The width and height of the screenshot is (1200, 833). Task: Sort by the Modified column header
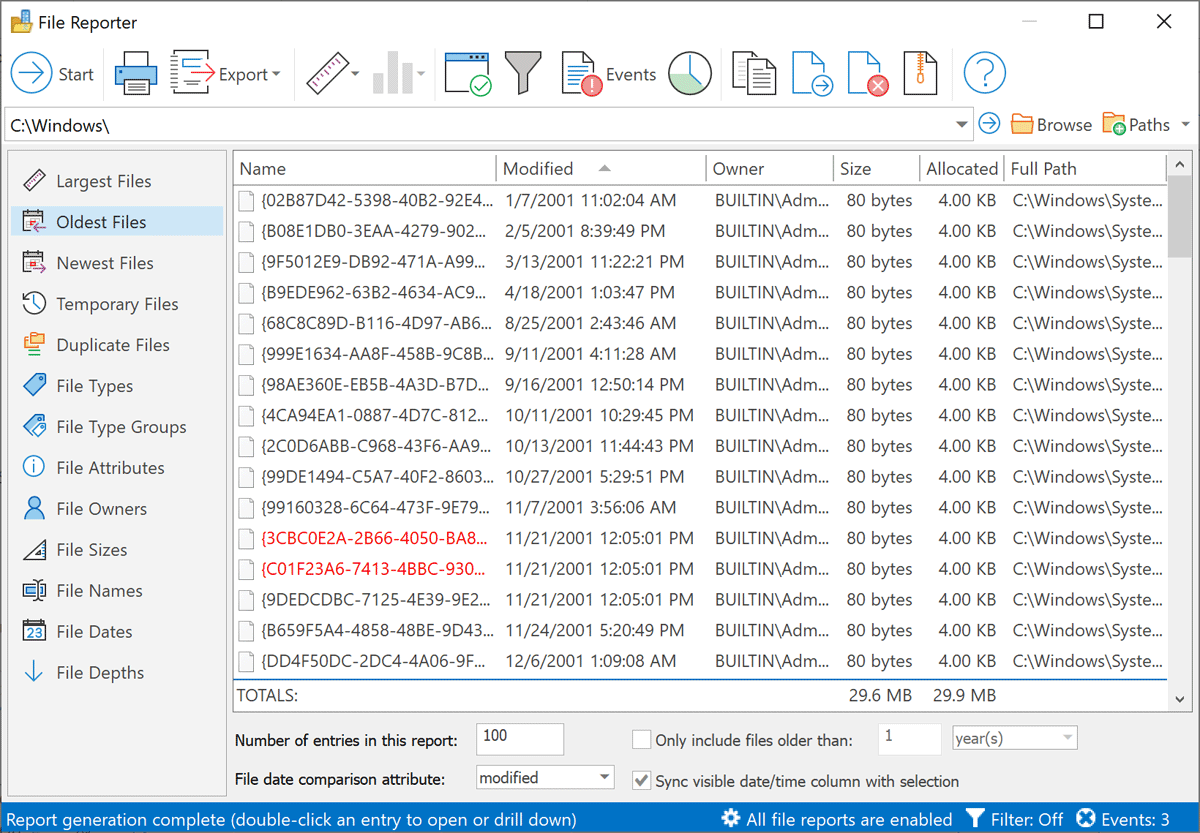601,169
